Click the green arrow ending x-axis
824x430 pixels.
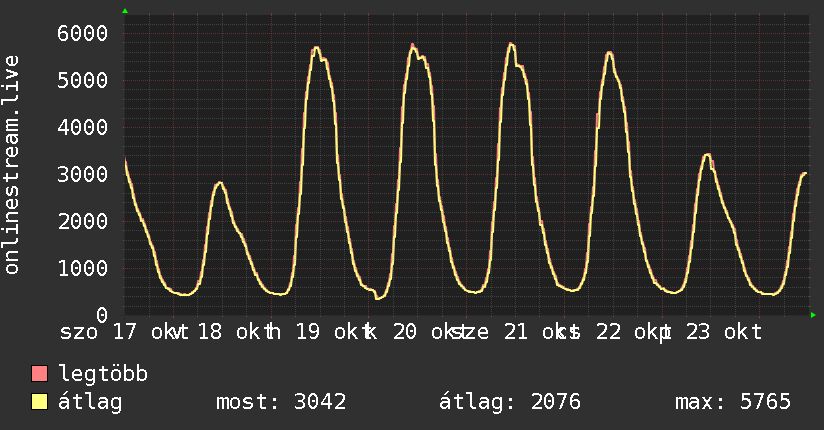point(813,315)
